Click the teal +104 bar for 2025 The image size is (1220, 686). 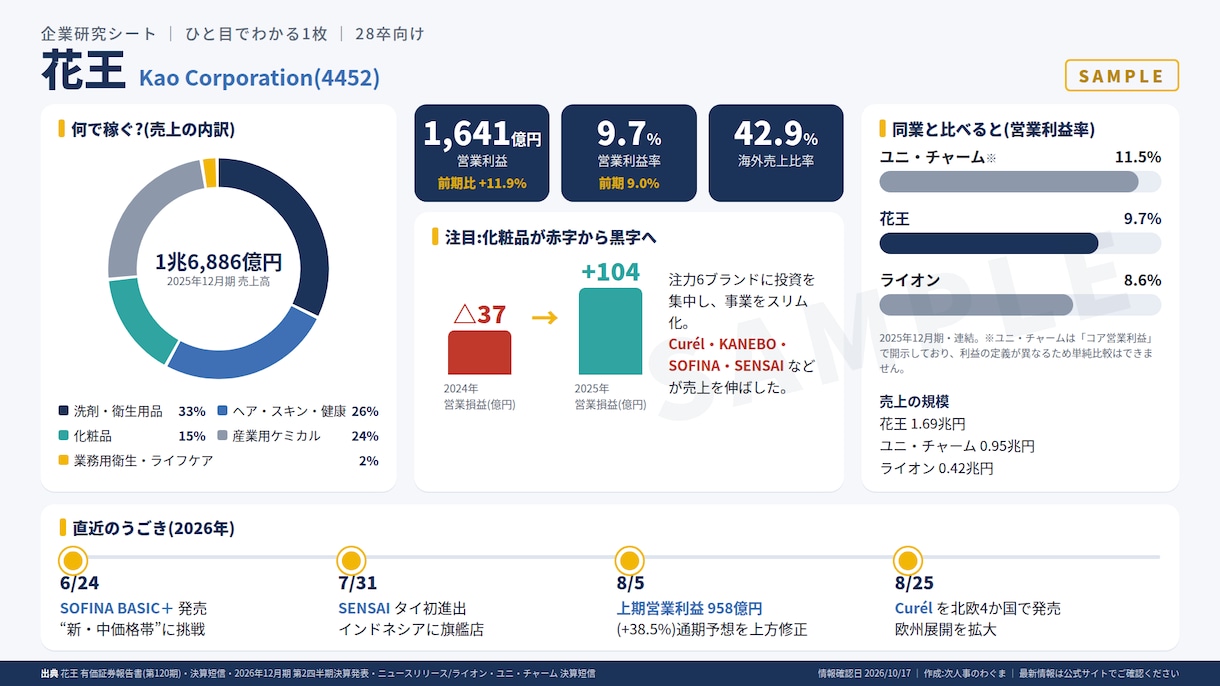tap(610, 331)
